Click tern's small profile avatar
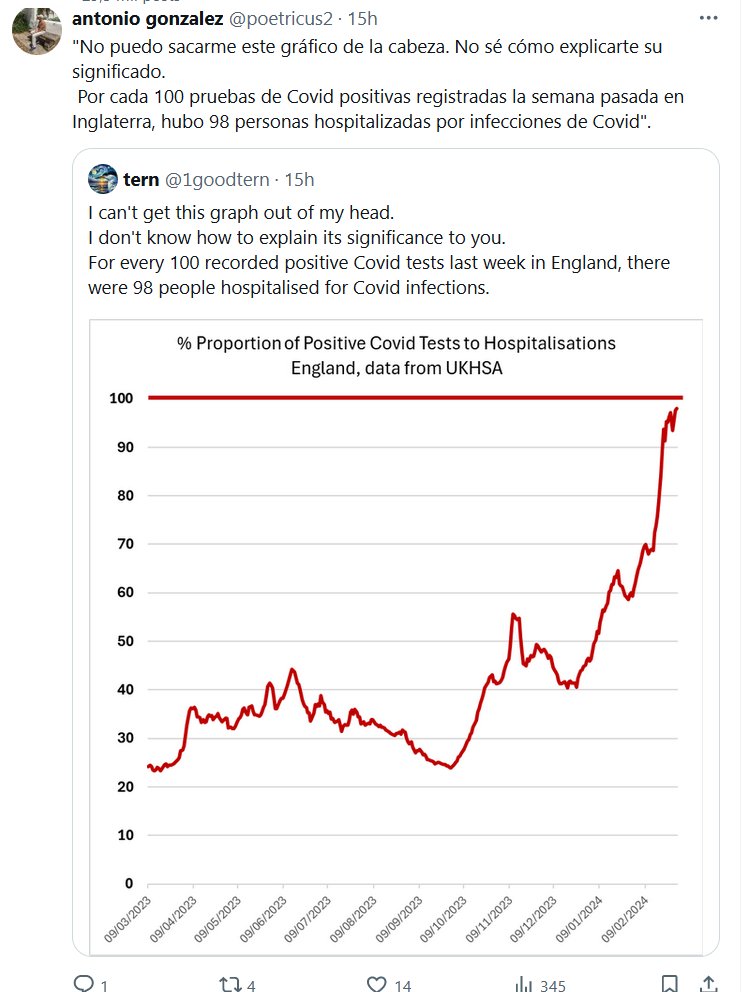Screen dimensions: 742x992 103,179
